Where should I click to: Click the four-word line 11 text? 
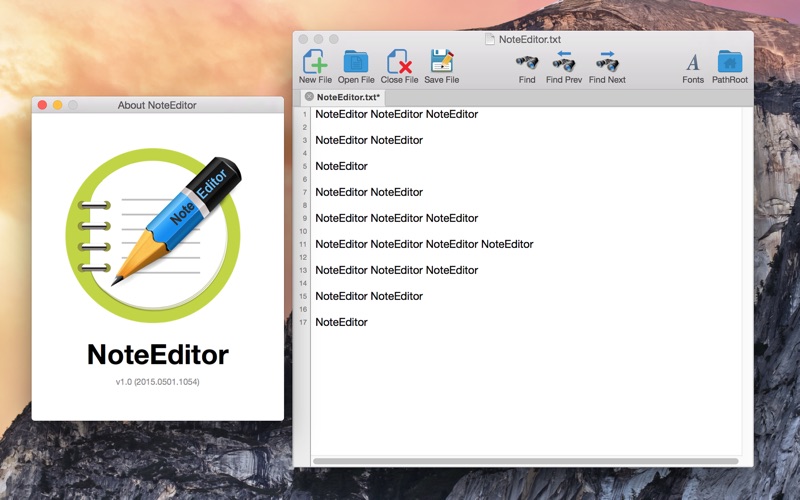click(x=424, y=244)
